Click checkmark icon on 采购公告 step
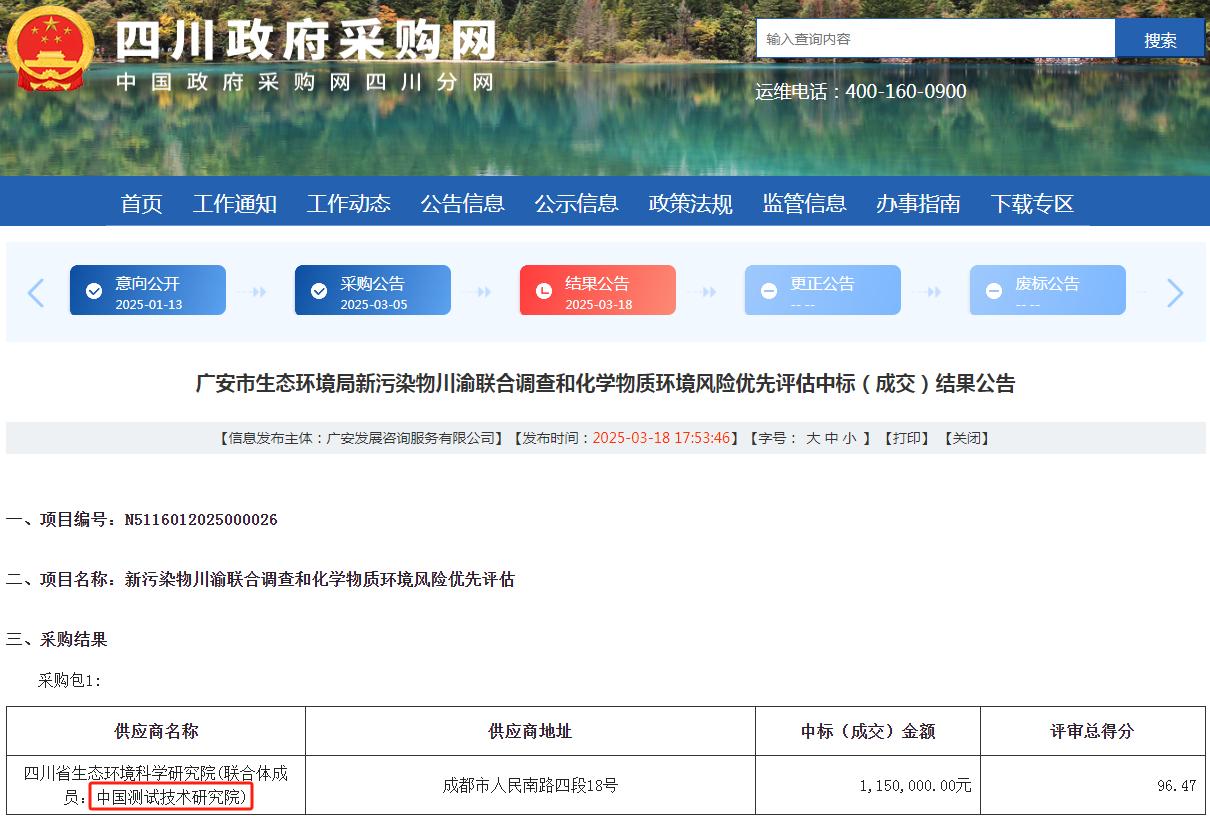The height and width of the screenshot is (821, 1210). [x=319, y=291]
